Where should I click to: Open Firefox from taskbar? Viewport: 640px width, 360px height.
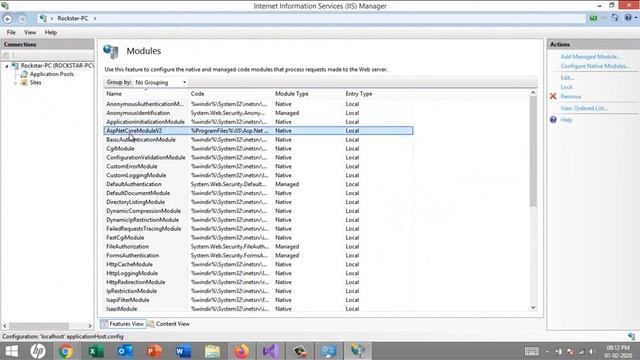242,351
